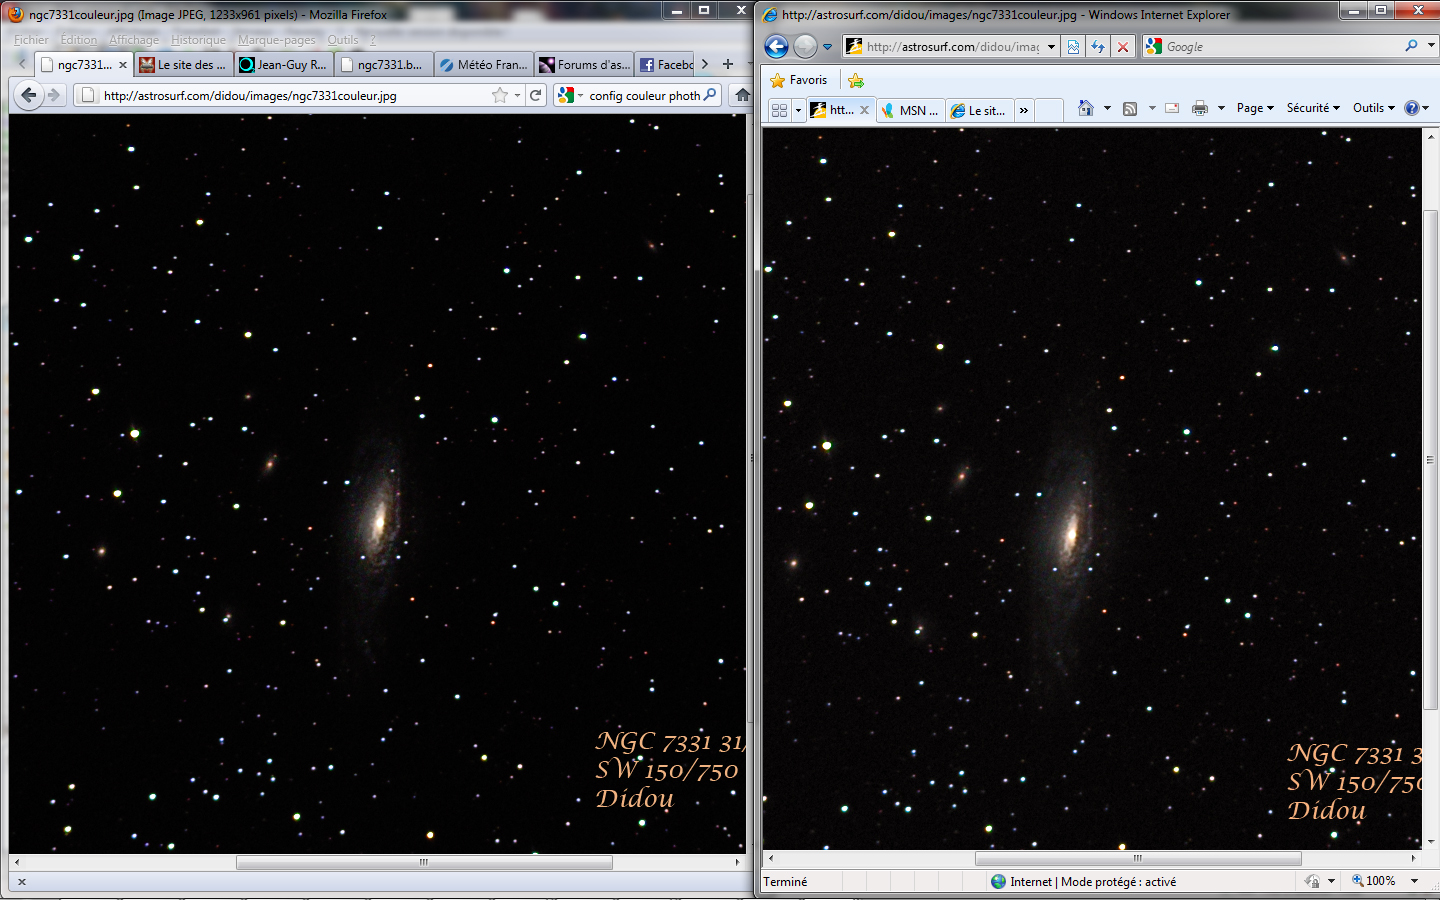Show more hidden IE tabs chevron
This screenshot has height=900, width=1440.
click(x=1024, y=110)
